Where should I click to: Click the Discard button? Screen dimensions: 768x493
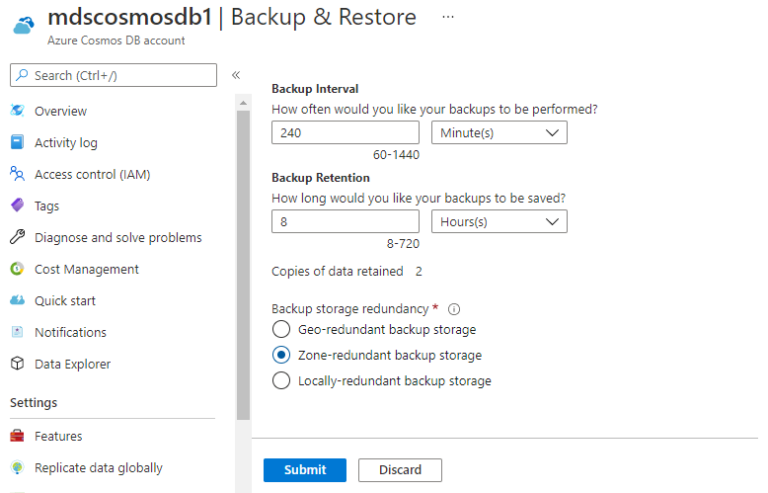point(400,470)
